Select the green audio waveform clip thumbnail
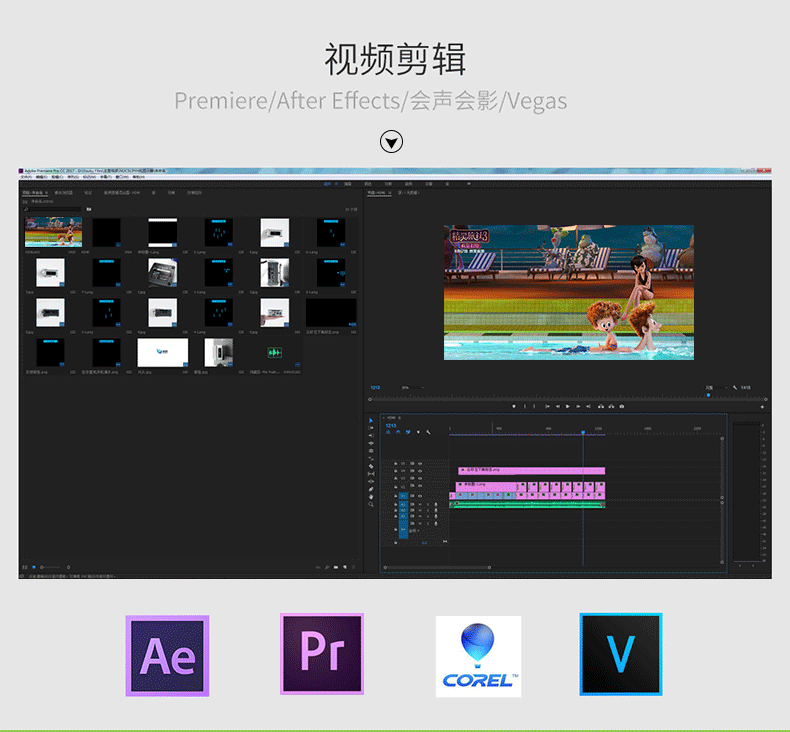The image size is (790, 732). (275, 352)
